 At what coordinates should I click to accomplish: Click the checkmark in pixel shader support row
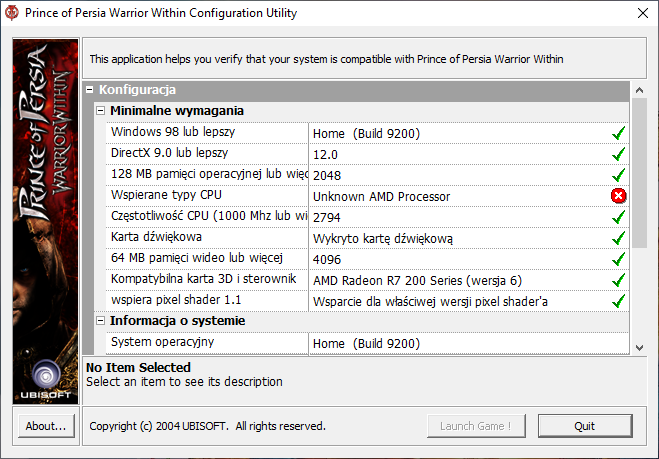(618, 301)
